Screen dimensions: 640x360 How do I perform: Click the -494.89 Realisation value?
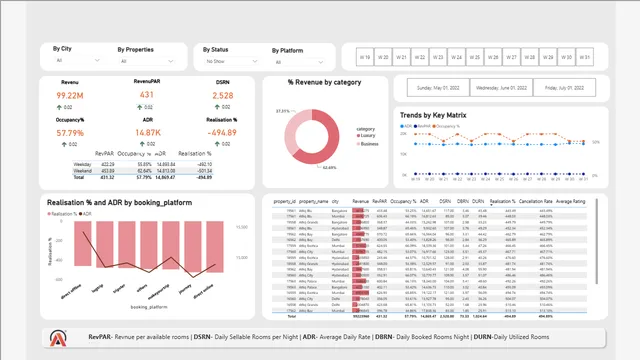[x=222, y=133]
